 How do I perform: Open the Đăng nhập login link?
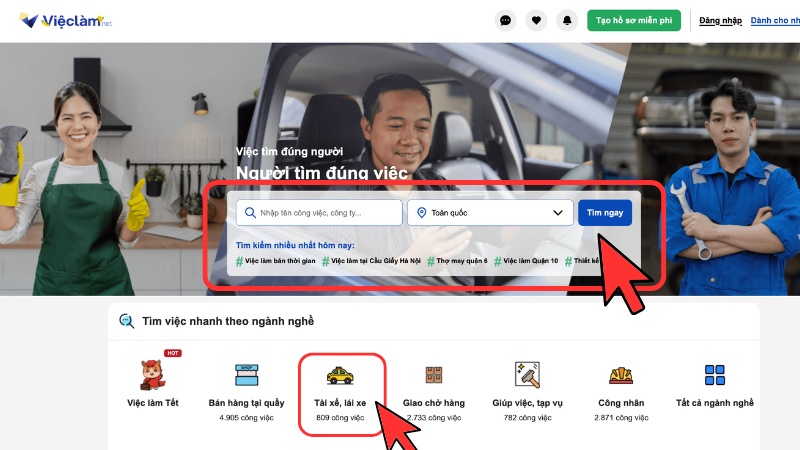point(720,20)
